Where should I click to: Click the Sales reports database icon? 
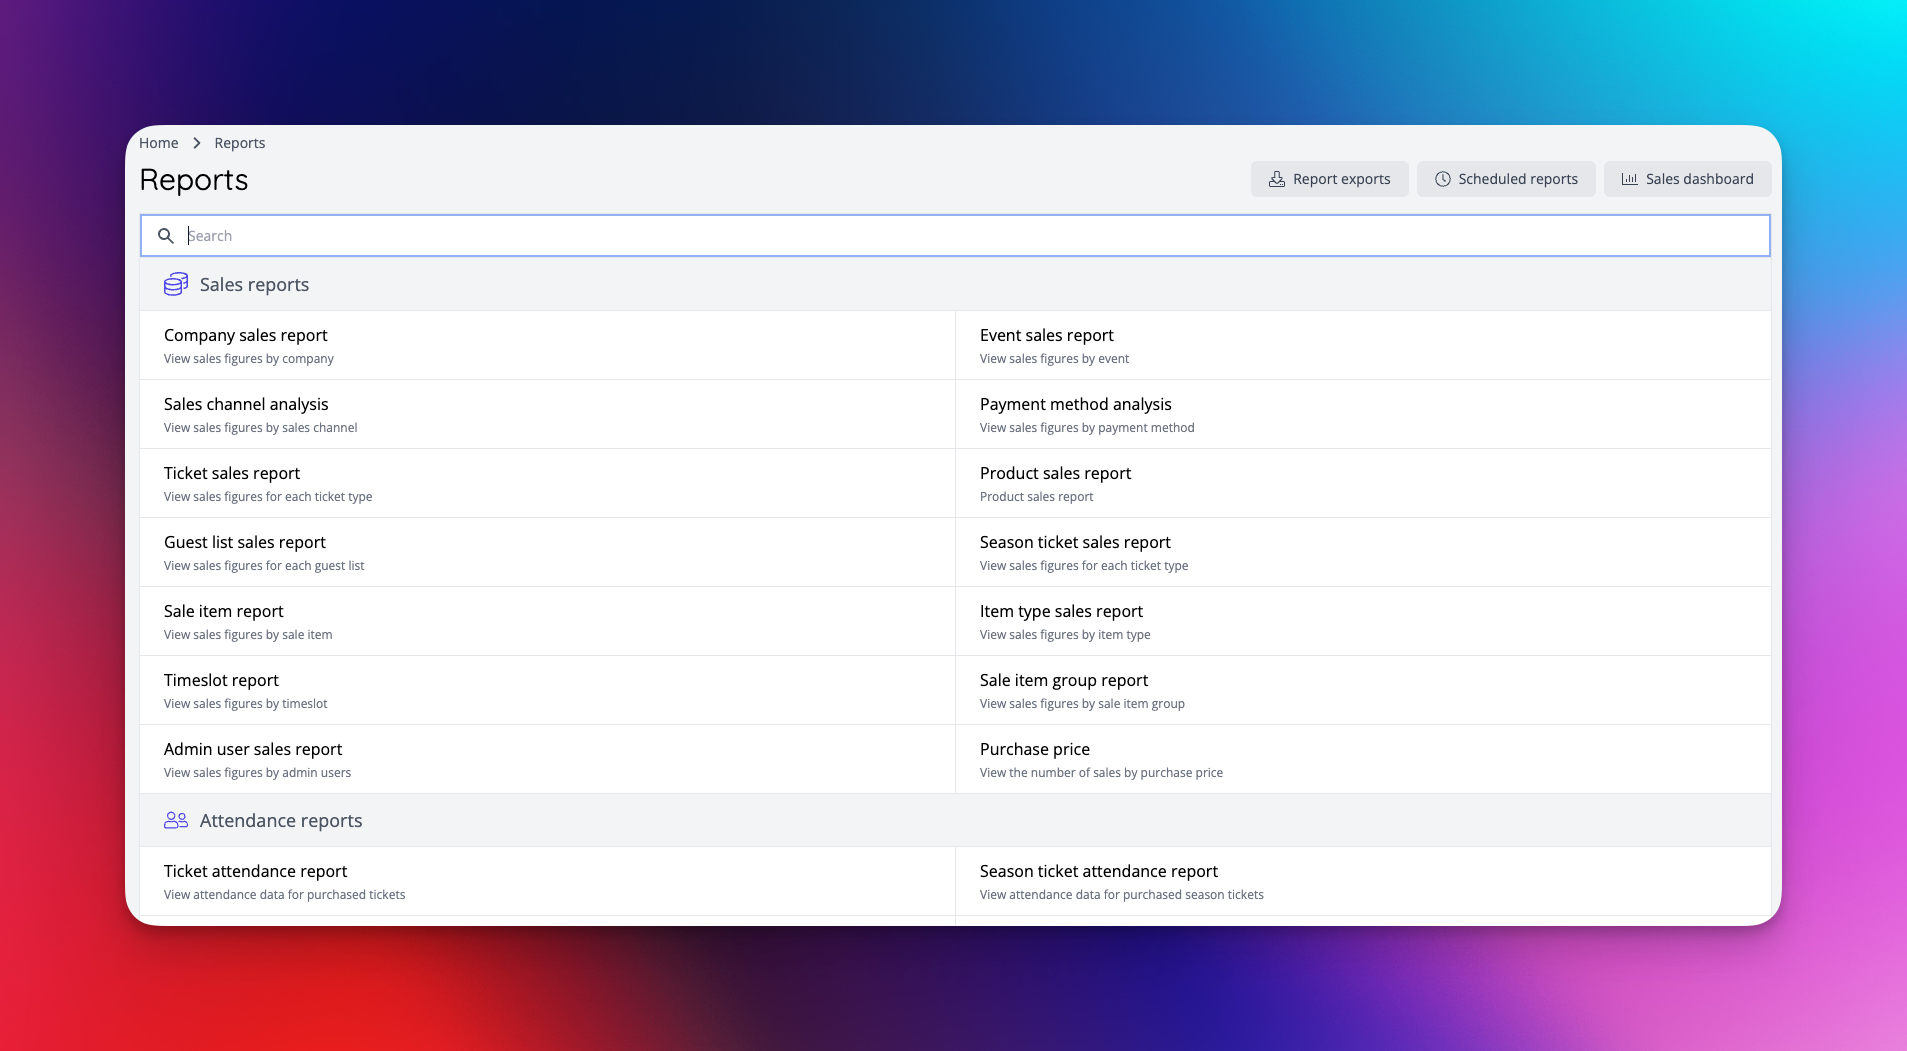pos(175,284)
